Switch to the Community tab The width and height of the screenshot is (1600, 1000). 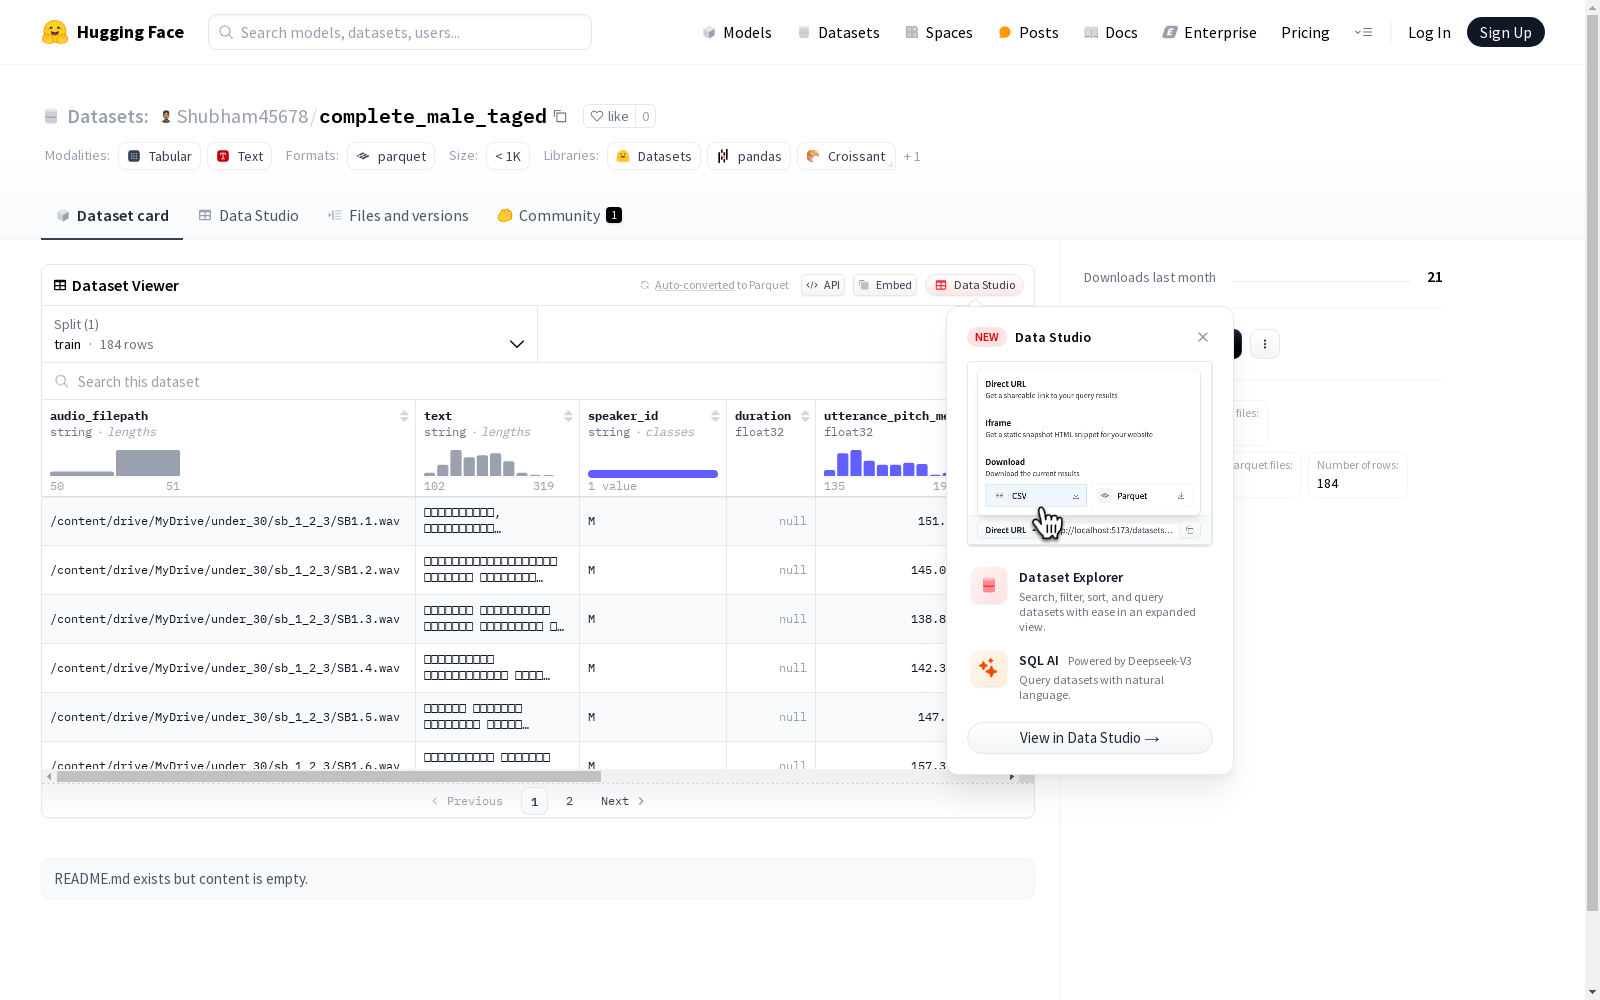559,216
